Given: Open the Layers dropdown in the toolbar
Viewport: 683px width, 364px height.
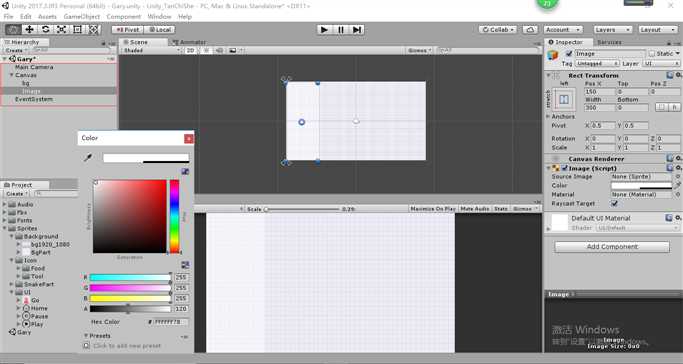Looking at the screenshot, I should [x=612, y=30].
